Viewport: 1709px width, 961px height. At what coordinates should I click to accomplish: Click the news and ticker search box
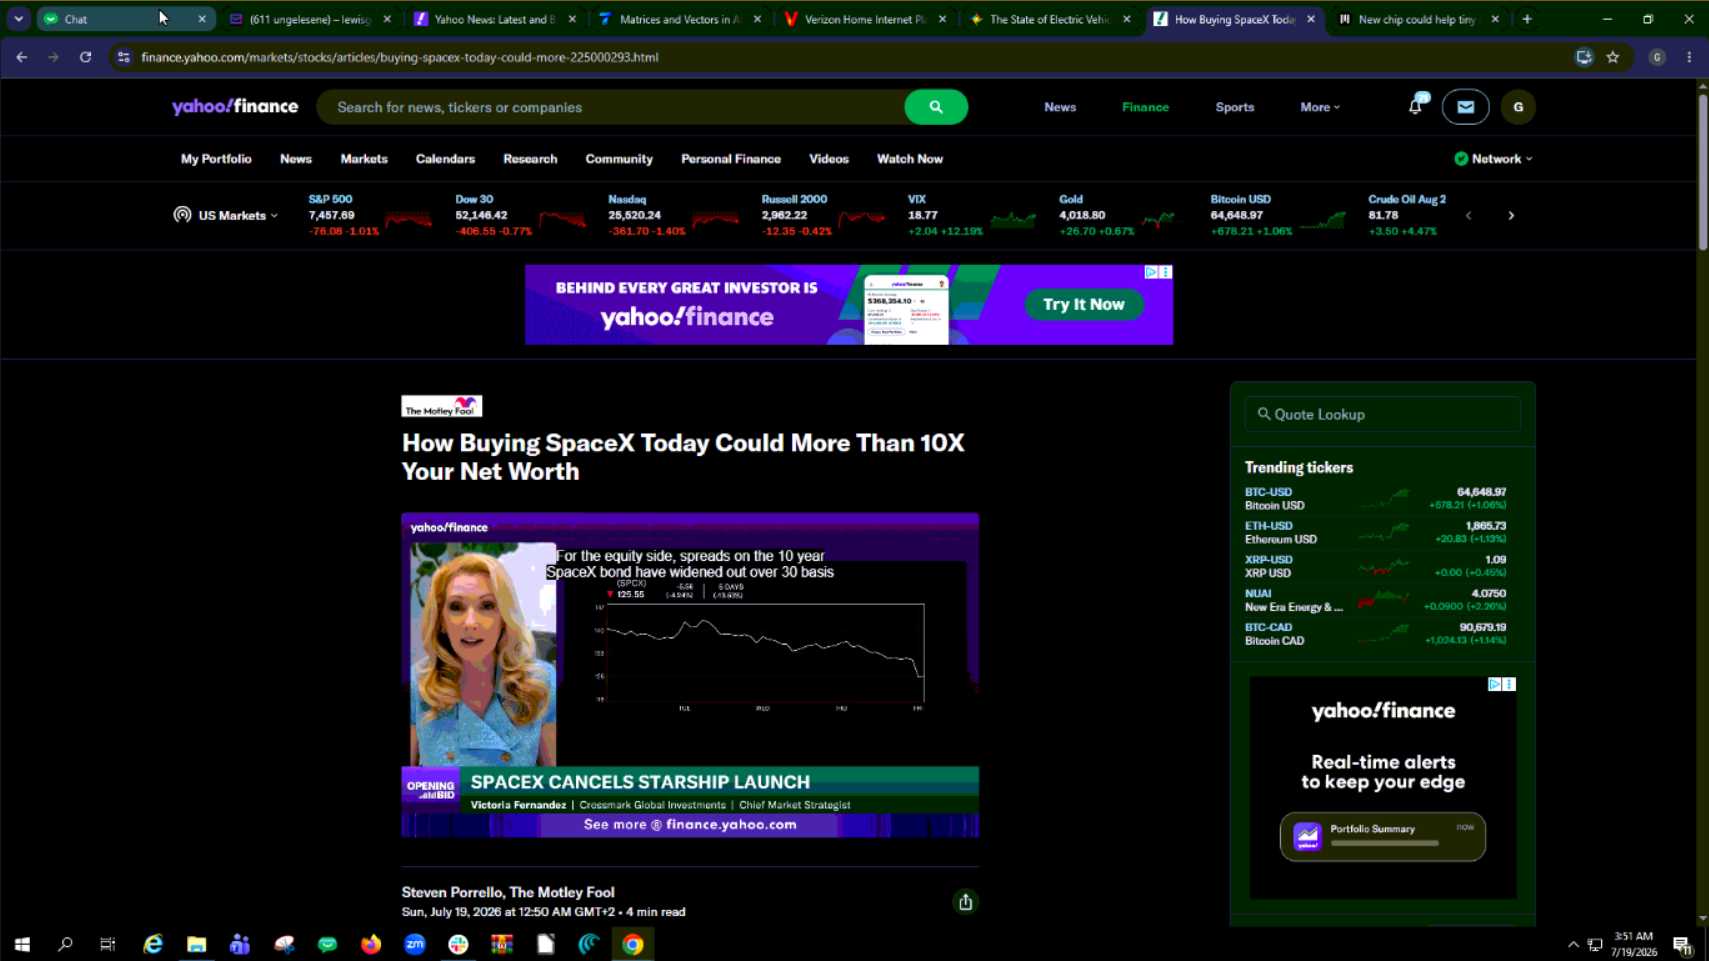611,107
